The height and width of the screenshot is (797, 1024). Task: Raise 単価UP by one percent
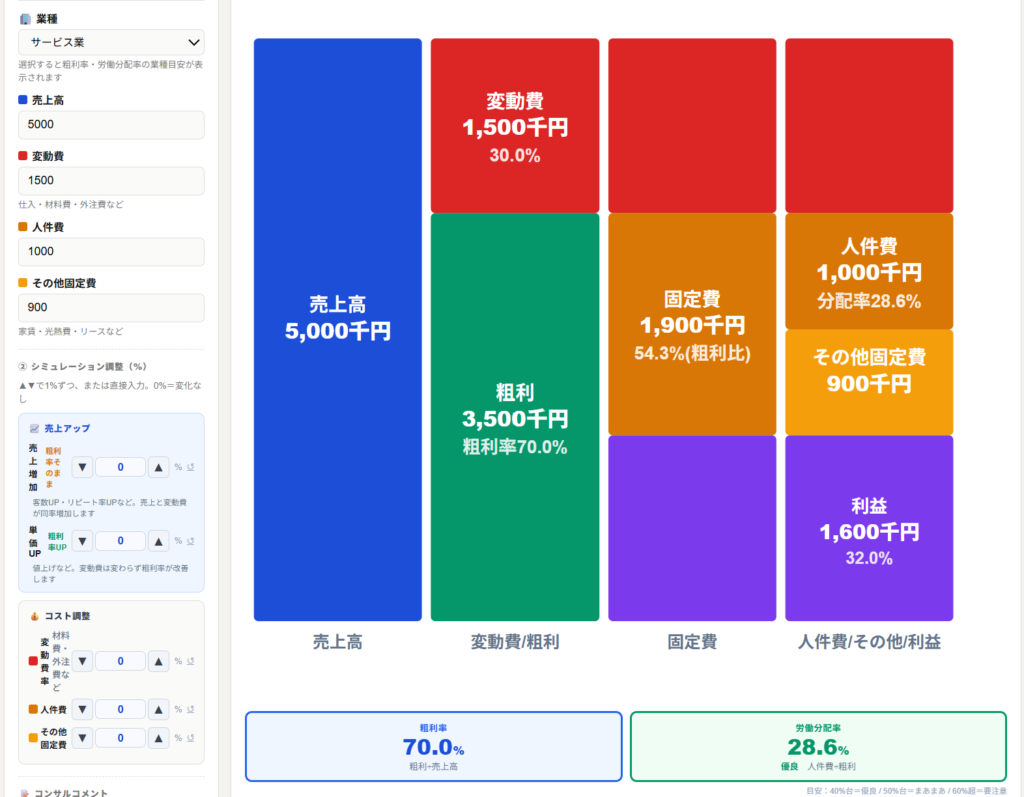(159, 541)
